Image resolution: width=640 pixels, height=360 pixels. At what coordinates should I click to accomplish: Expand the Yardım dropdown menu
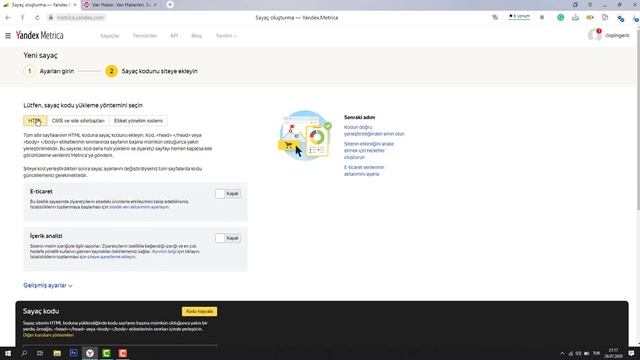(x=226, y=36)
